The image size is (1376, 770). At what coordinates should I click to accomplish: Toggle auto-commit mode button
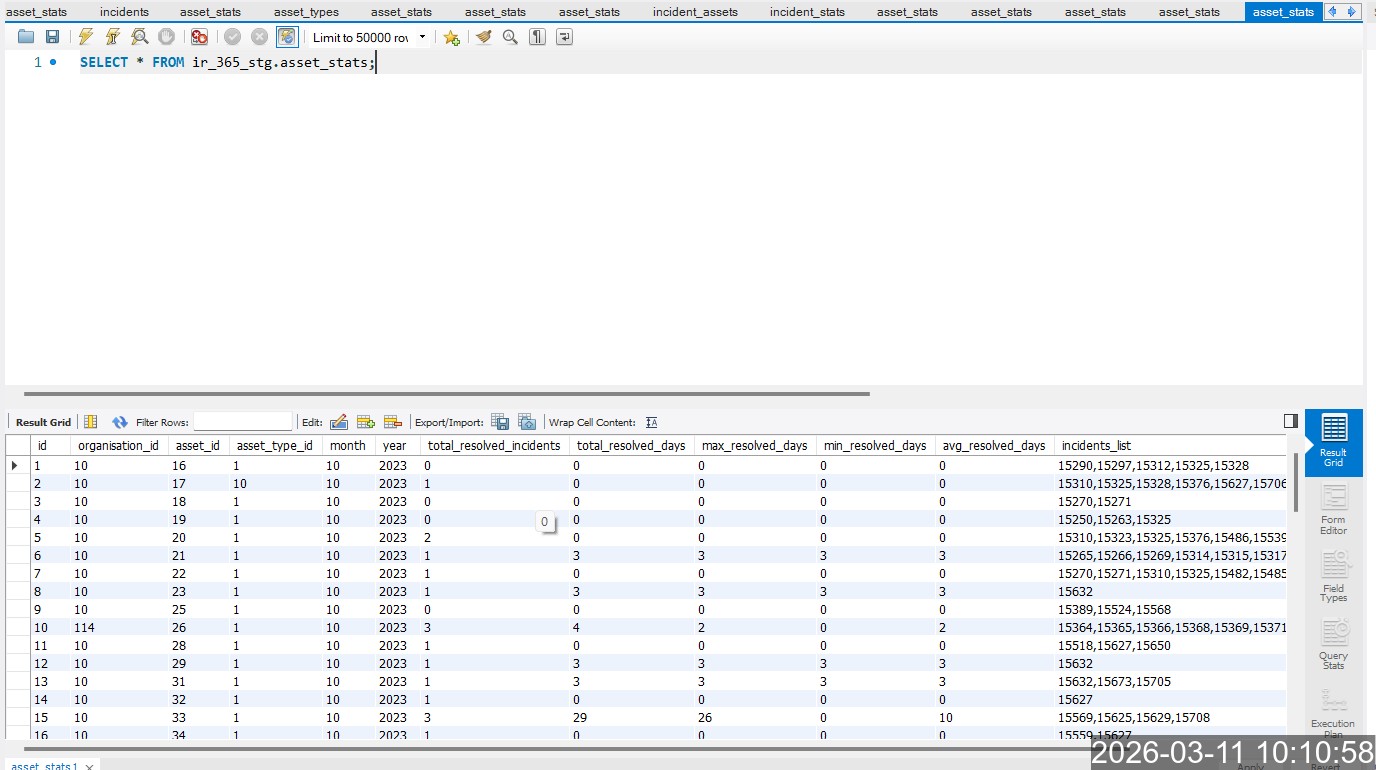tap(287, 37)
